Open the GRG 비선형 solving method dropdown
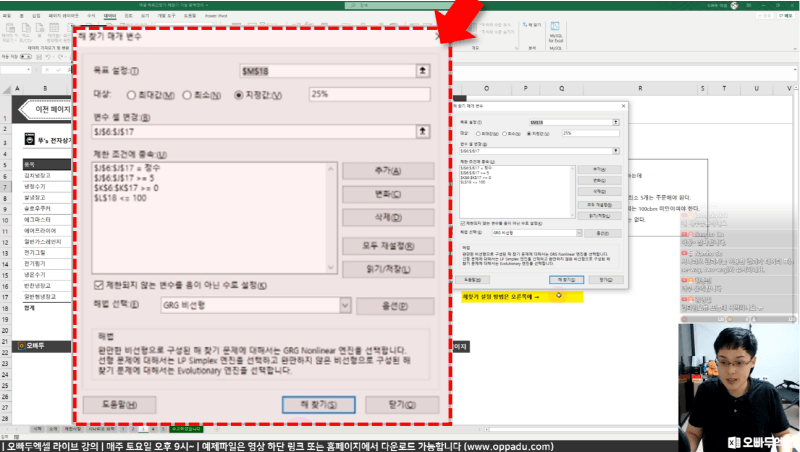 [x=345, y=305]
